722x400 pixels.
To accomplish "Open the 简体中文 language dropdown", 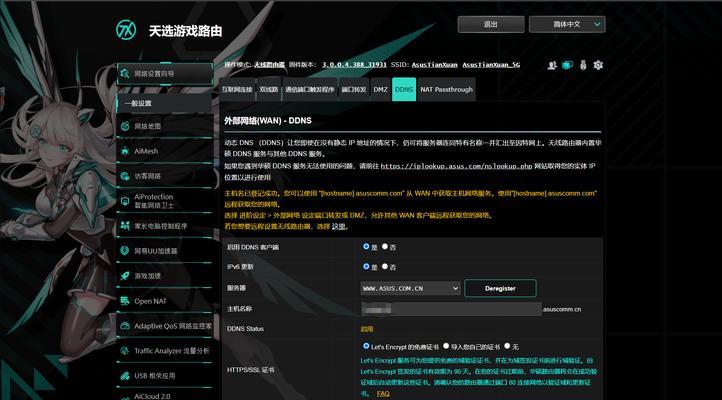I will tap(567, 24).
